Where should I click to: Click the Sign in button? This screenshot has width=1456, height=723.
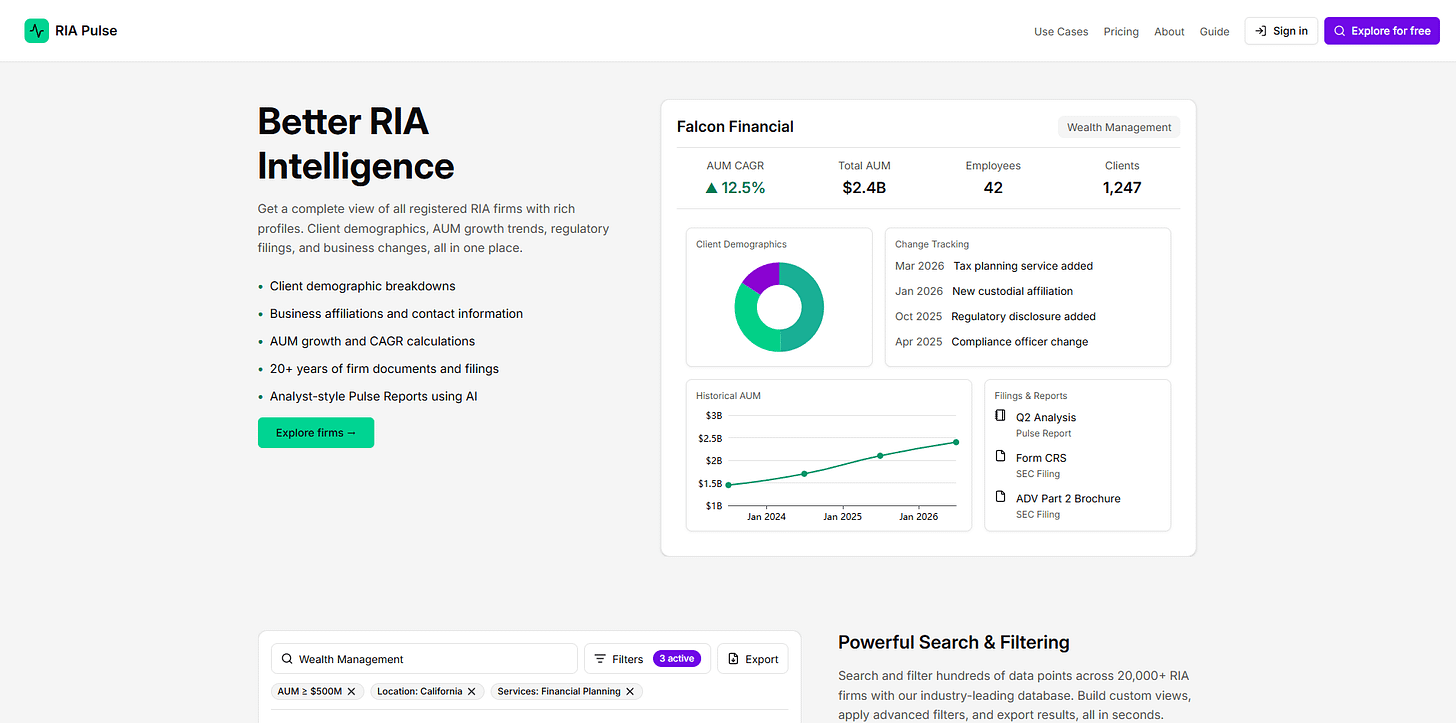tap(1281, 31)
